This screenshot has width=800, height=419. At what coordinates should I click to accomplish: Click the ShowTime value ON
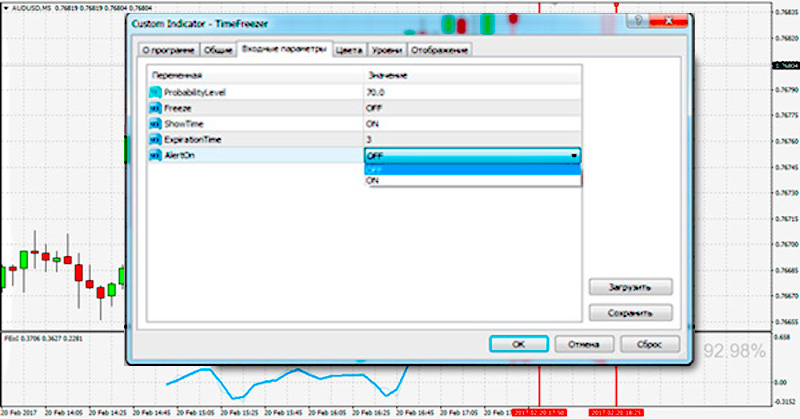(x=472, y=124)
